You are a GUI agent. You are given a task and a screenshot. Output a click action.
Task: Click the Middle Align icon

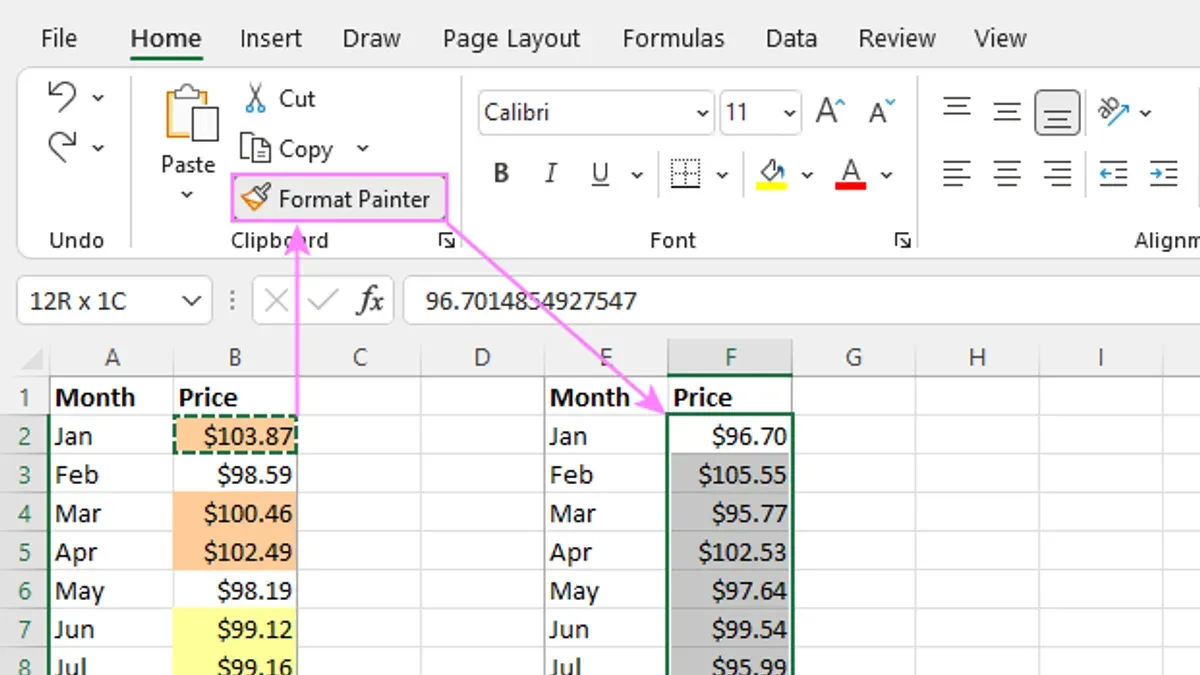[x=1007, y=112]
